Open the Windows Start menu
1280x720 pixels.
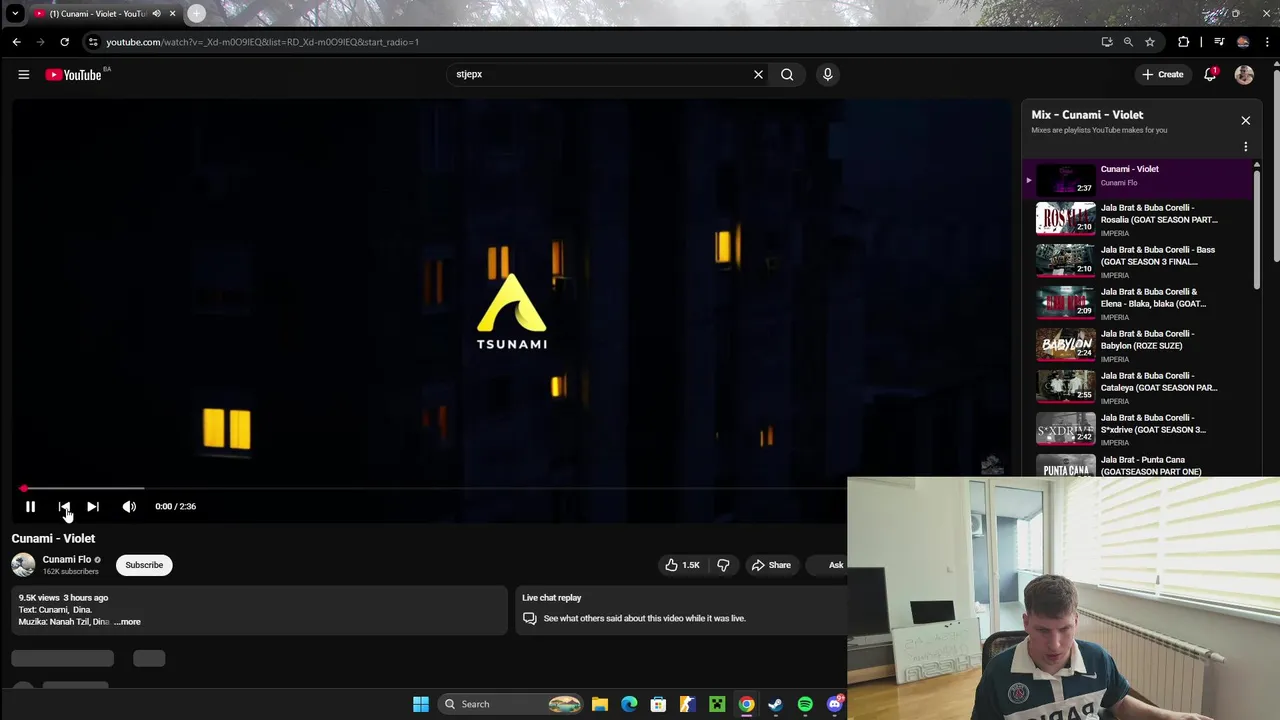click(x=421, y=704)
